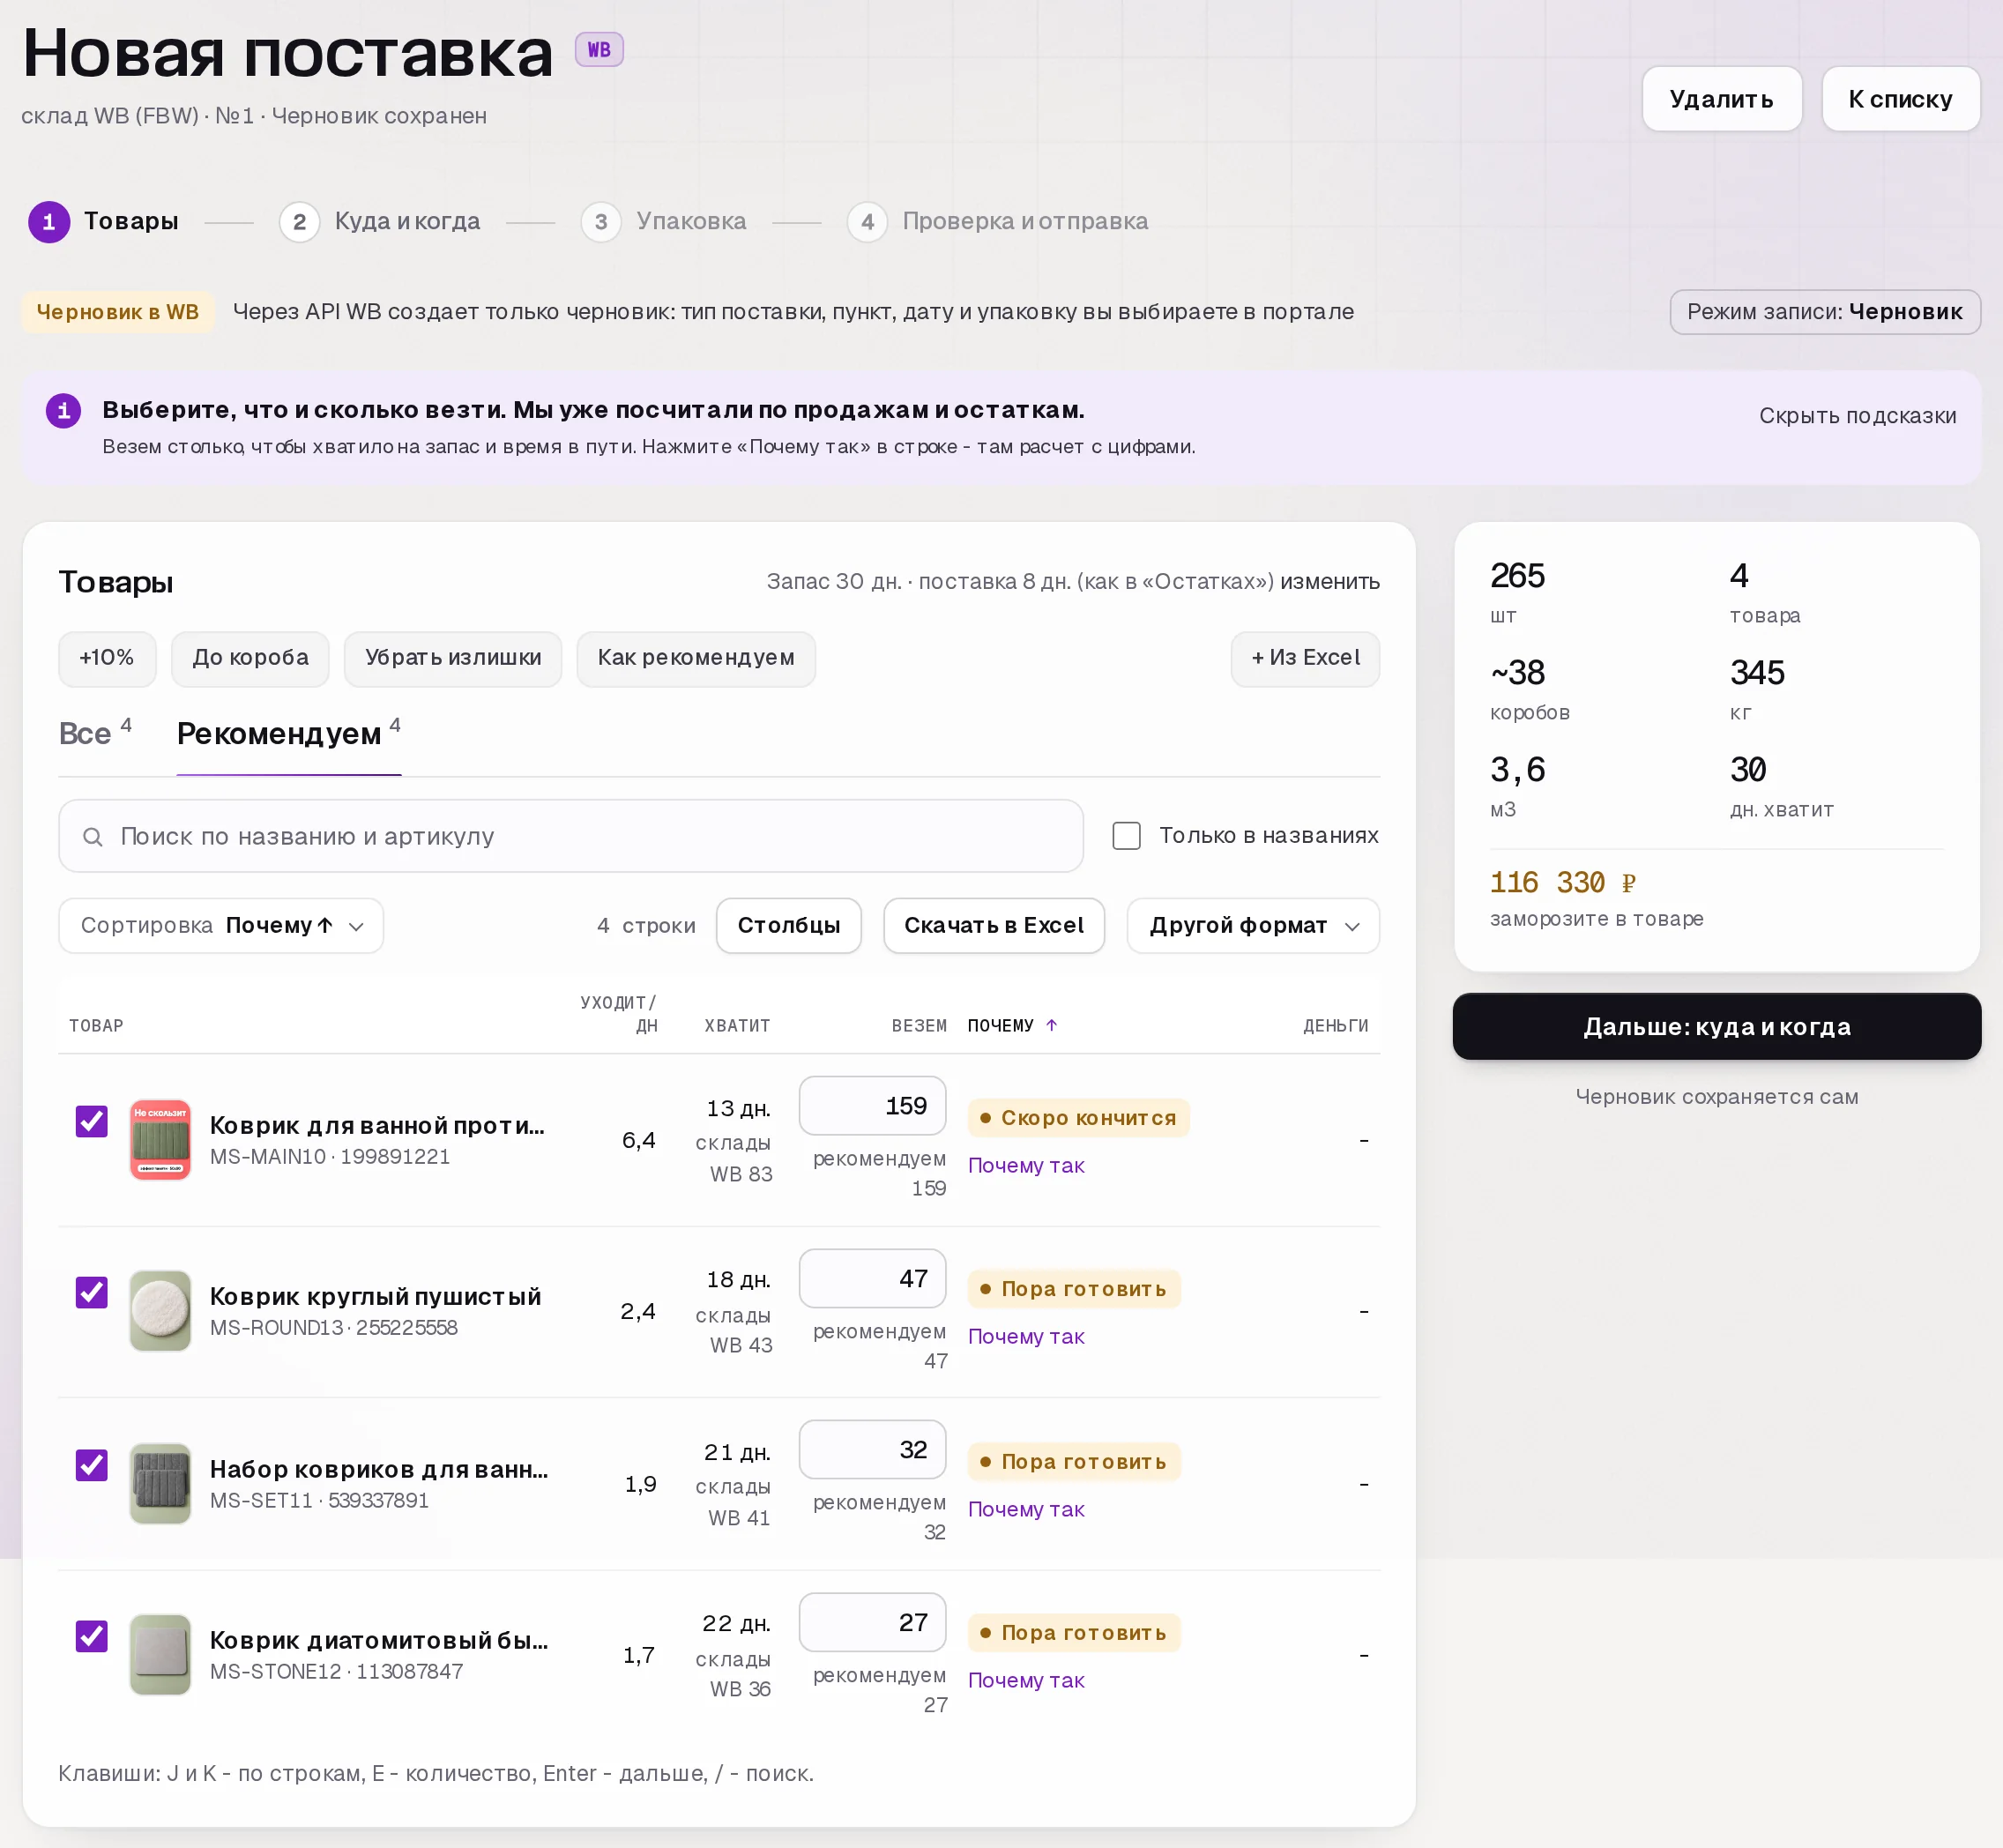Expand the Другой формат dropdown
The image size is (2003, 1848).
point(1253,926)
